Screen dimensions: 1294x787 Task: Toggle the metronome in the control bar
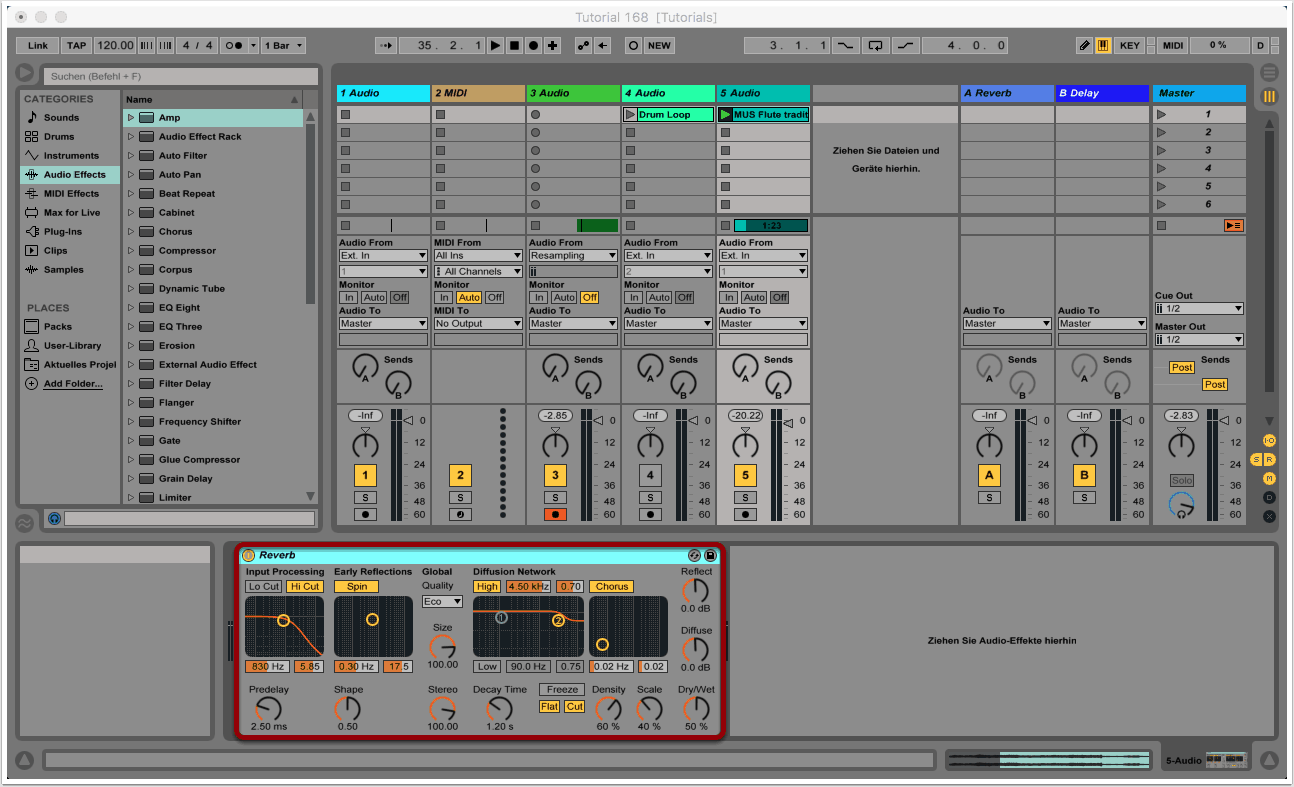[x=233, y=46]
